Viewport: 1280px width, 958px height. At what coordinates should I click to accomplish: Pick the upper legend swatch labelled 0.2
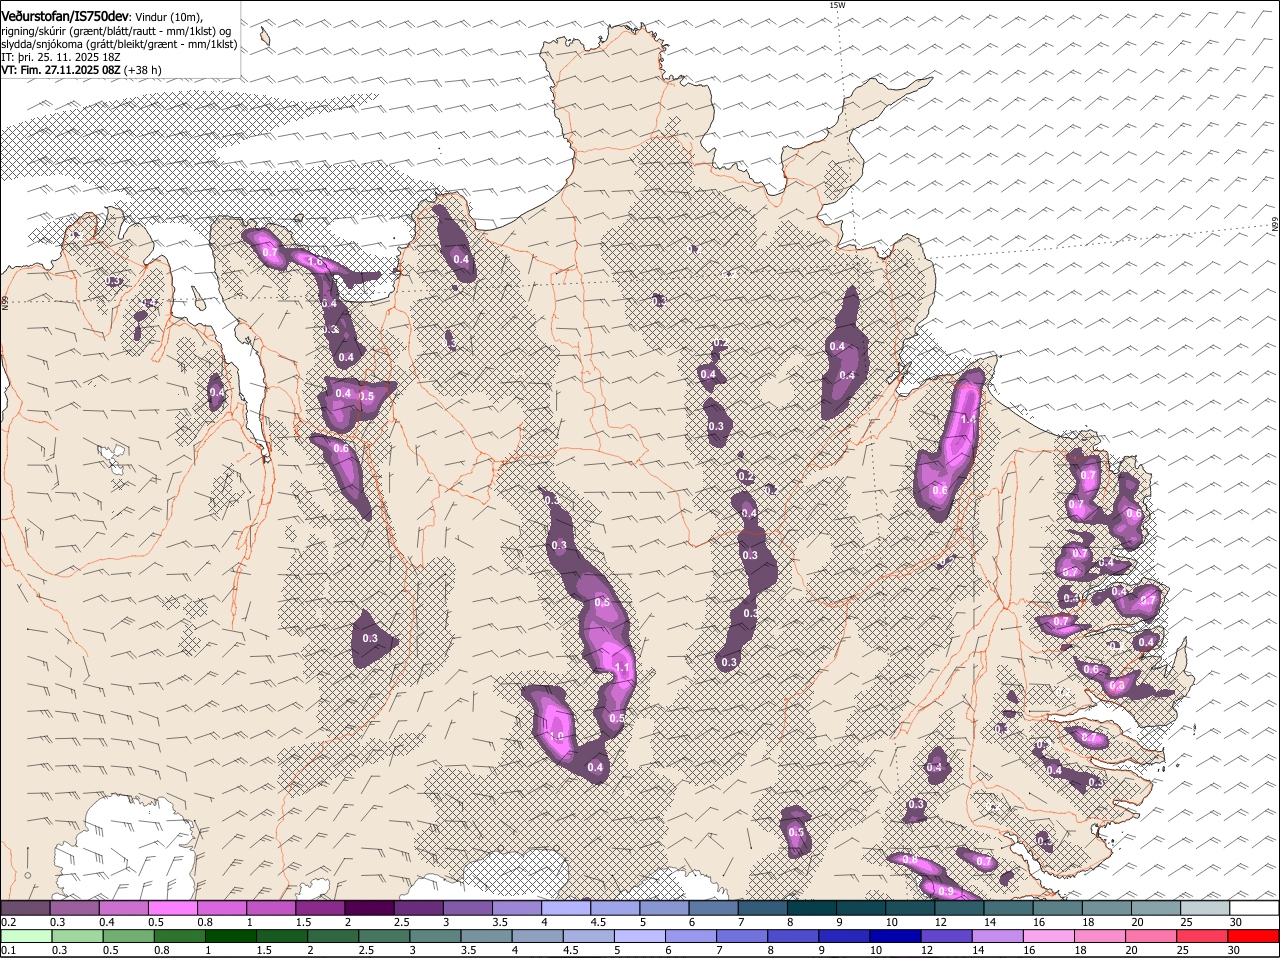[x=25, y=908]
